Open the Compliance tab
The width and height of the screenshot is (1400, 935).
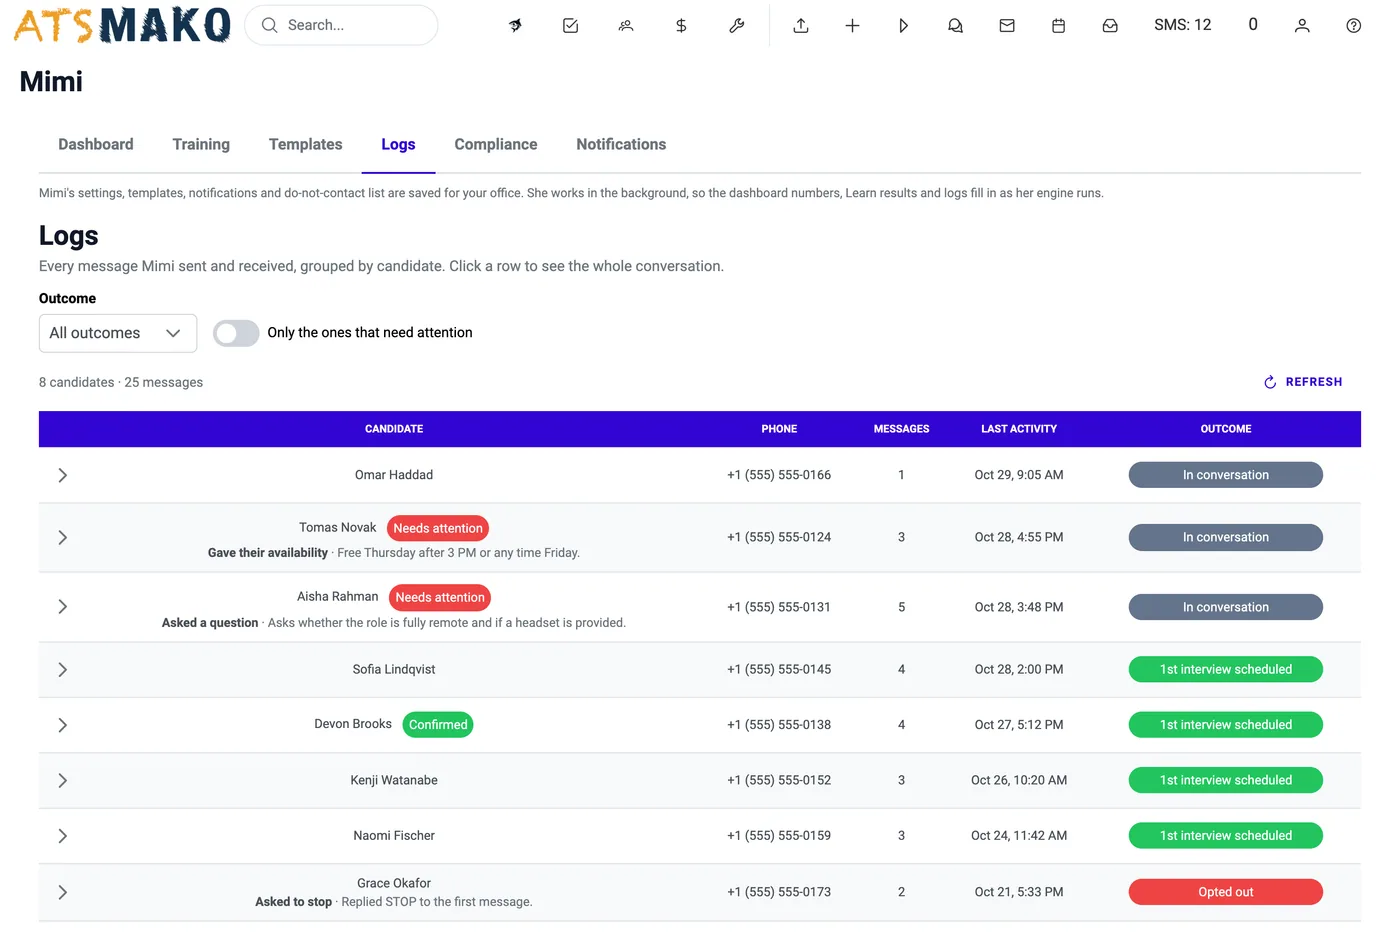click(x=496, y=145)
